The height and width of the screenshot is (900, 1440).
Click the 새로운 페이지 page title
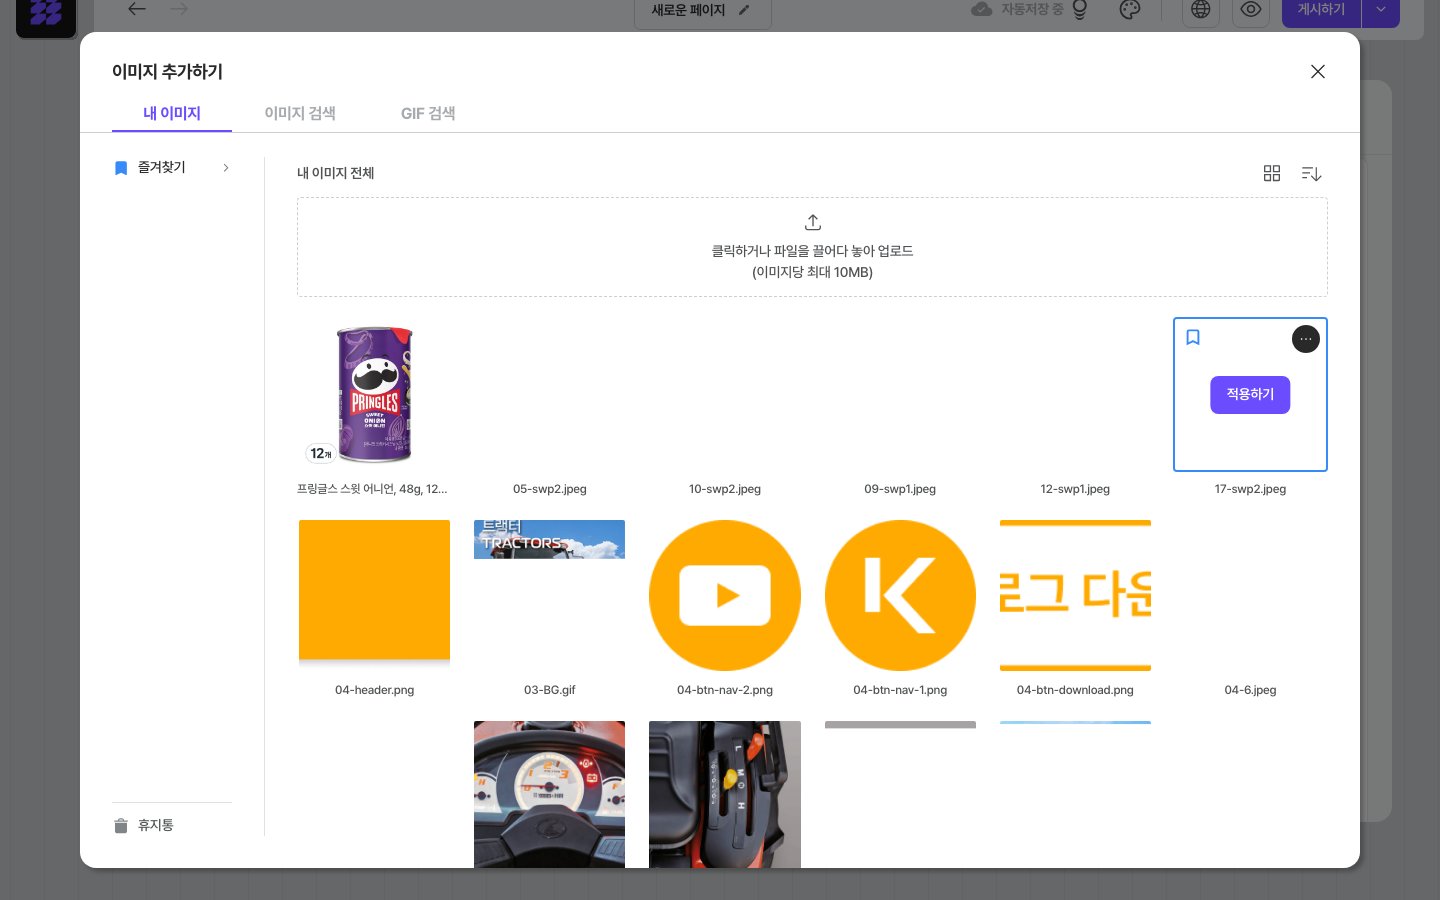(688, 10)
